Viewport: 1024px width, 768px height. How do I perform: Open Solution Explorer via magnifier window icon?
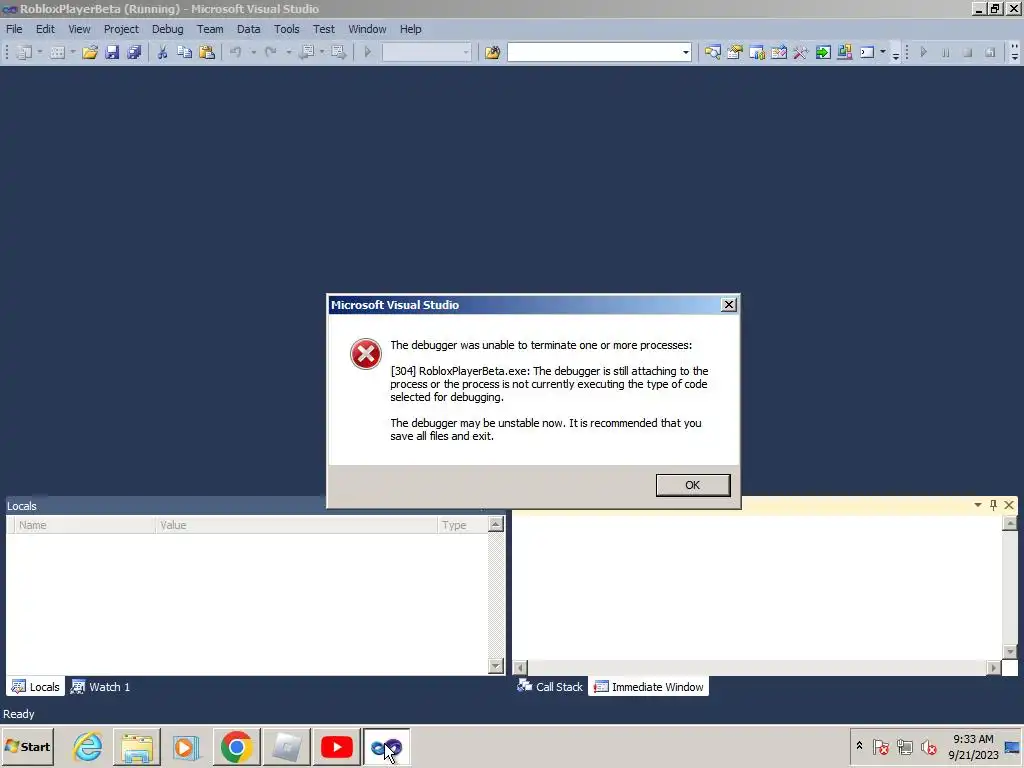tap(712, 52)
